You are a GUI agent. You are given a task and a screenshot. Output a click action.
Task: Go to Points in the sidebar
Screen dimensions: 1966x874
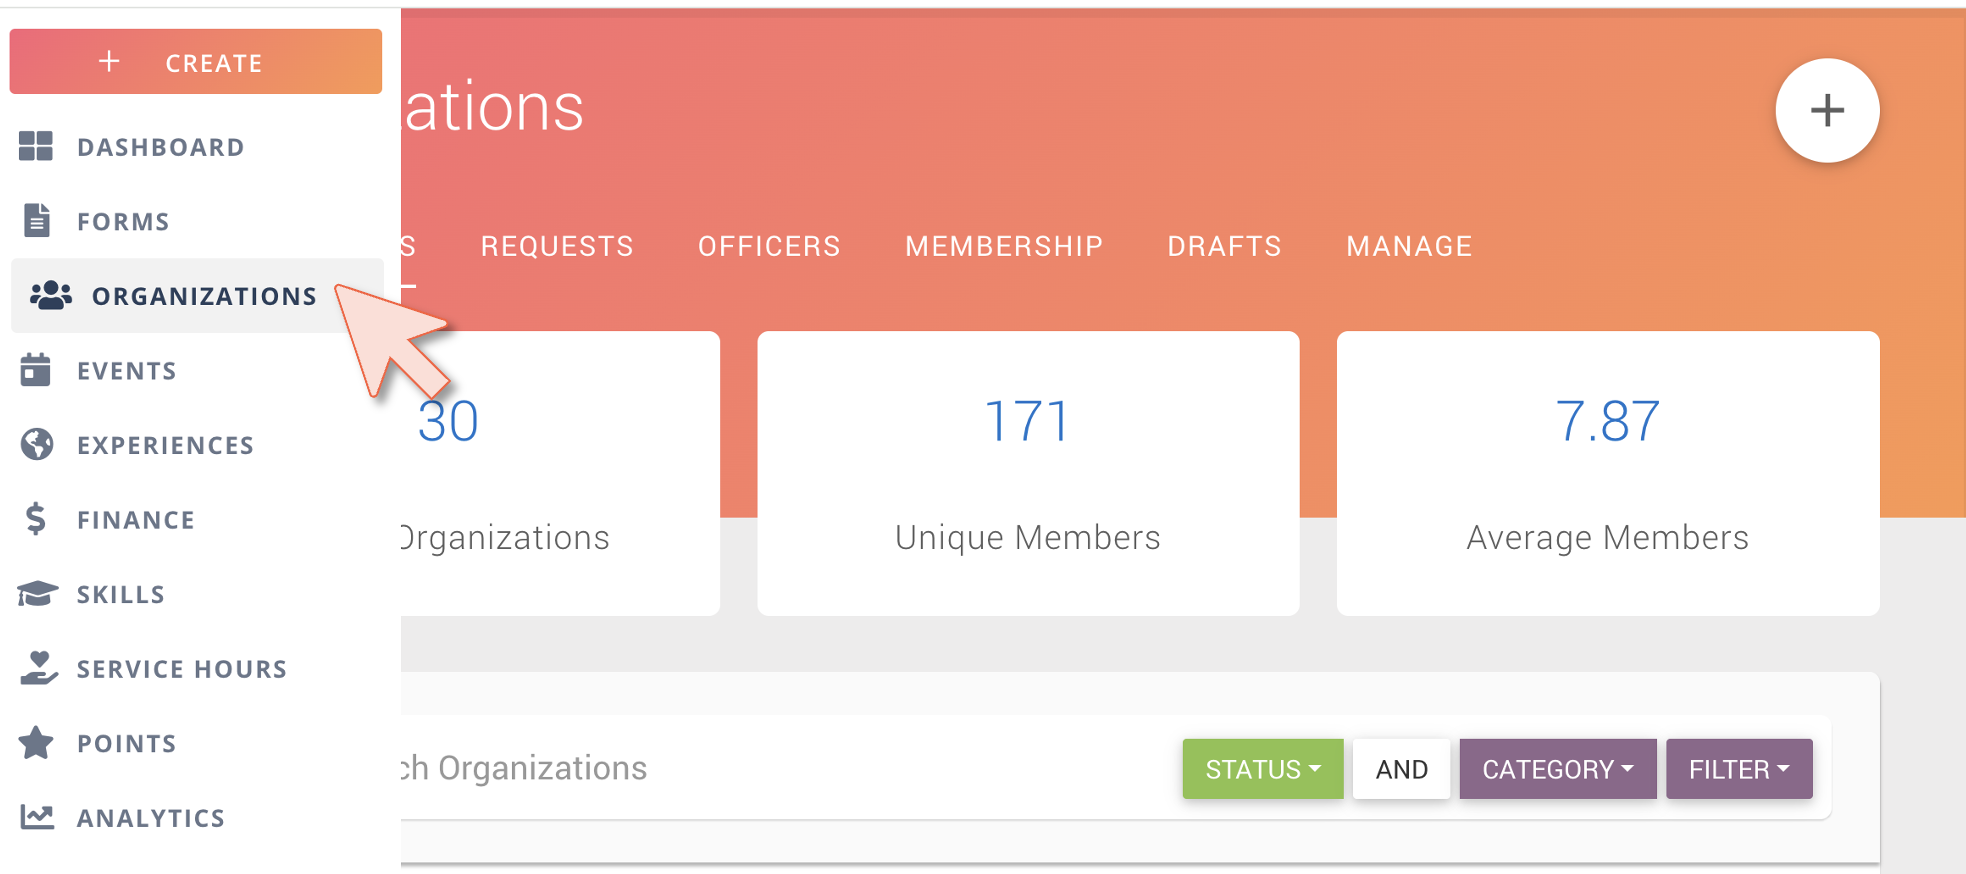(x=197, y=743)
